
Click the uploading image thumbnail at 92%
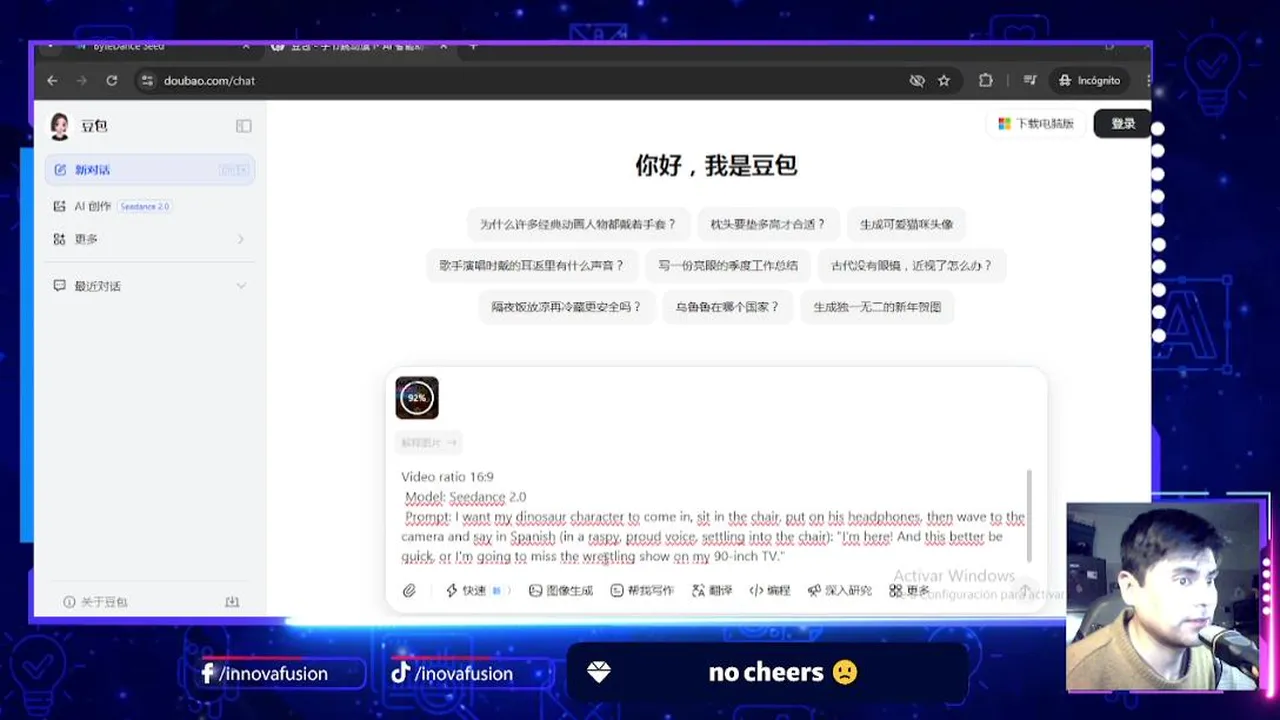click(x=417, y=398)
